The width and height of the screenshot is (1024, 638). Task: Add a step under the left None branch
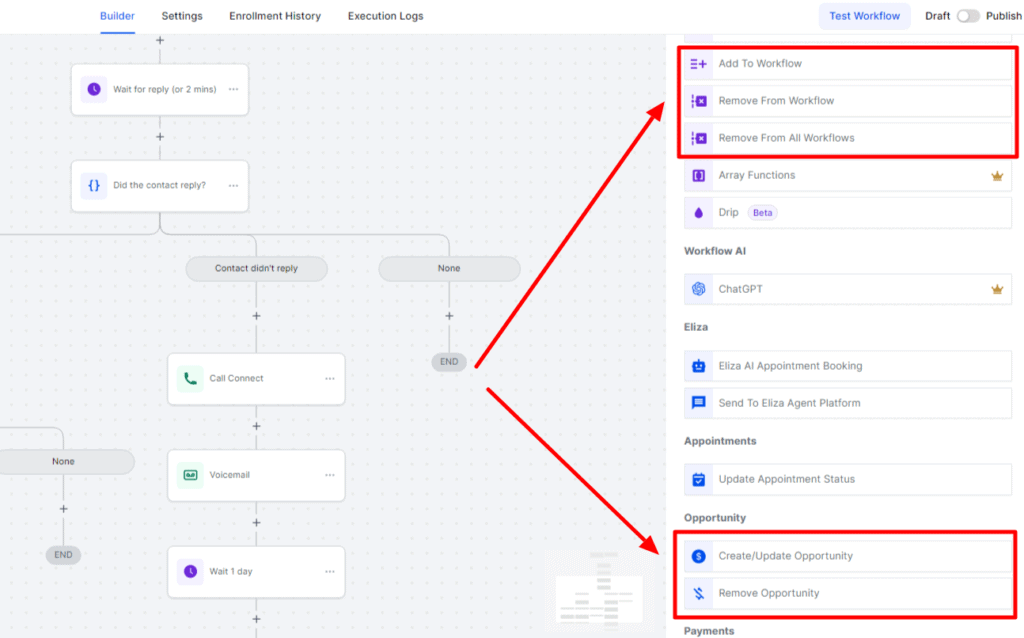click(x=63, y=509)
